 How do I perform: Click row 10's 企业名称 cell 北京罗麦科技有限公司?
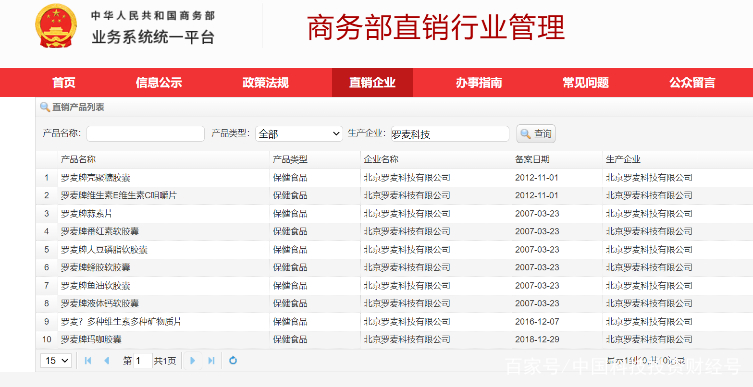407,339
